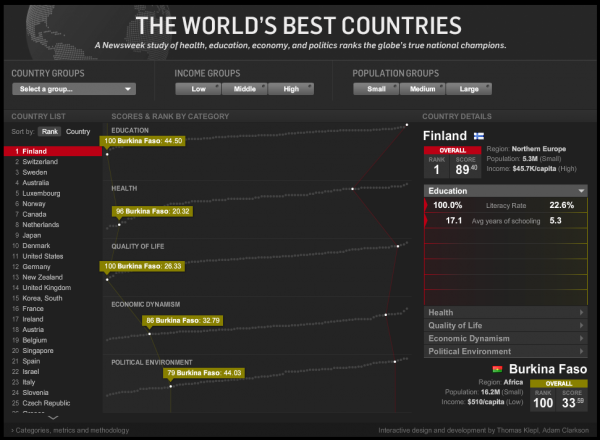
Task: Select Sweden in the country list
Action: coord(53,172)
